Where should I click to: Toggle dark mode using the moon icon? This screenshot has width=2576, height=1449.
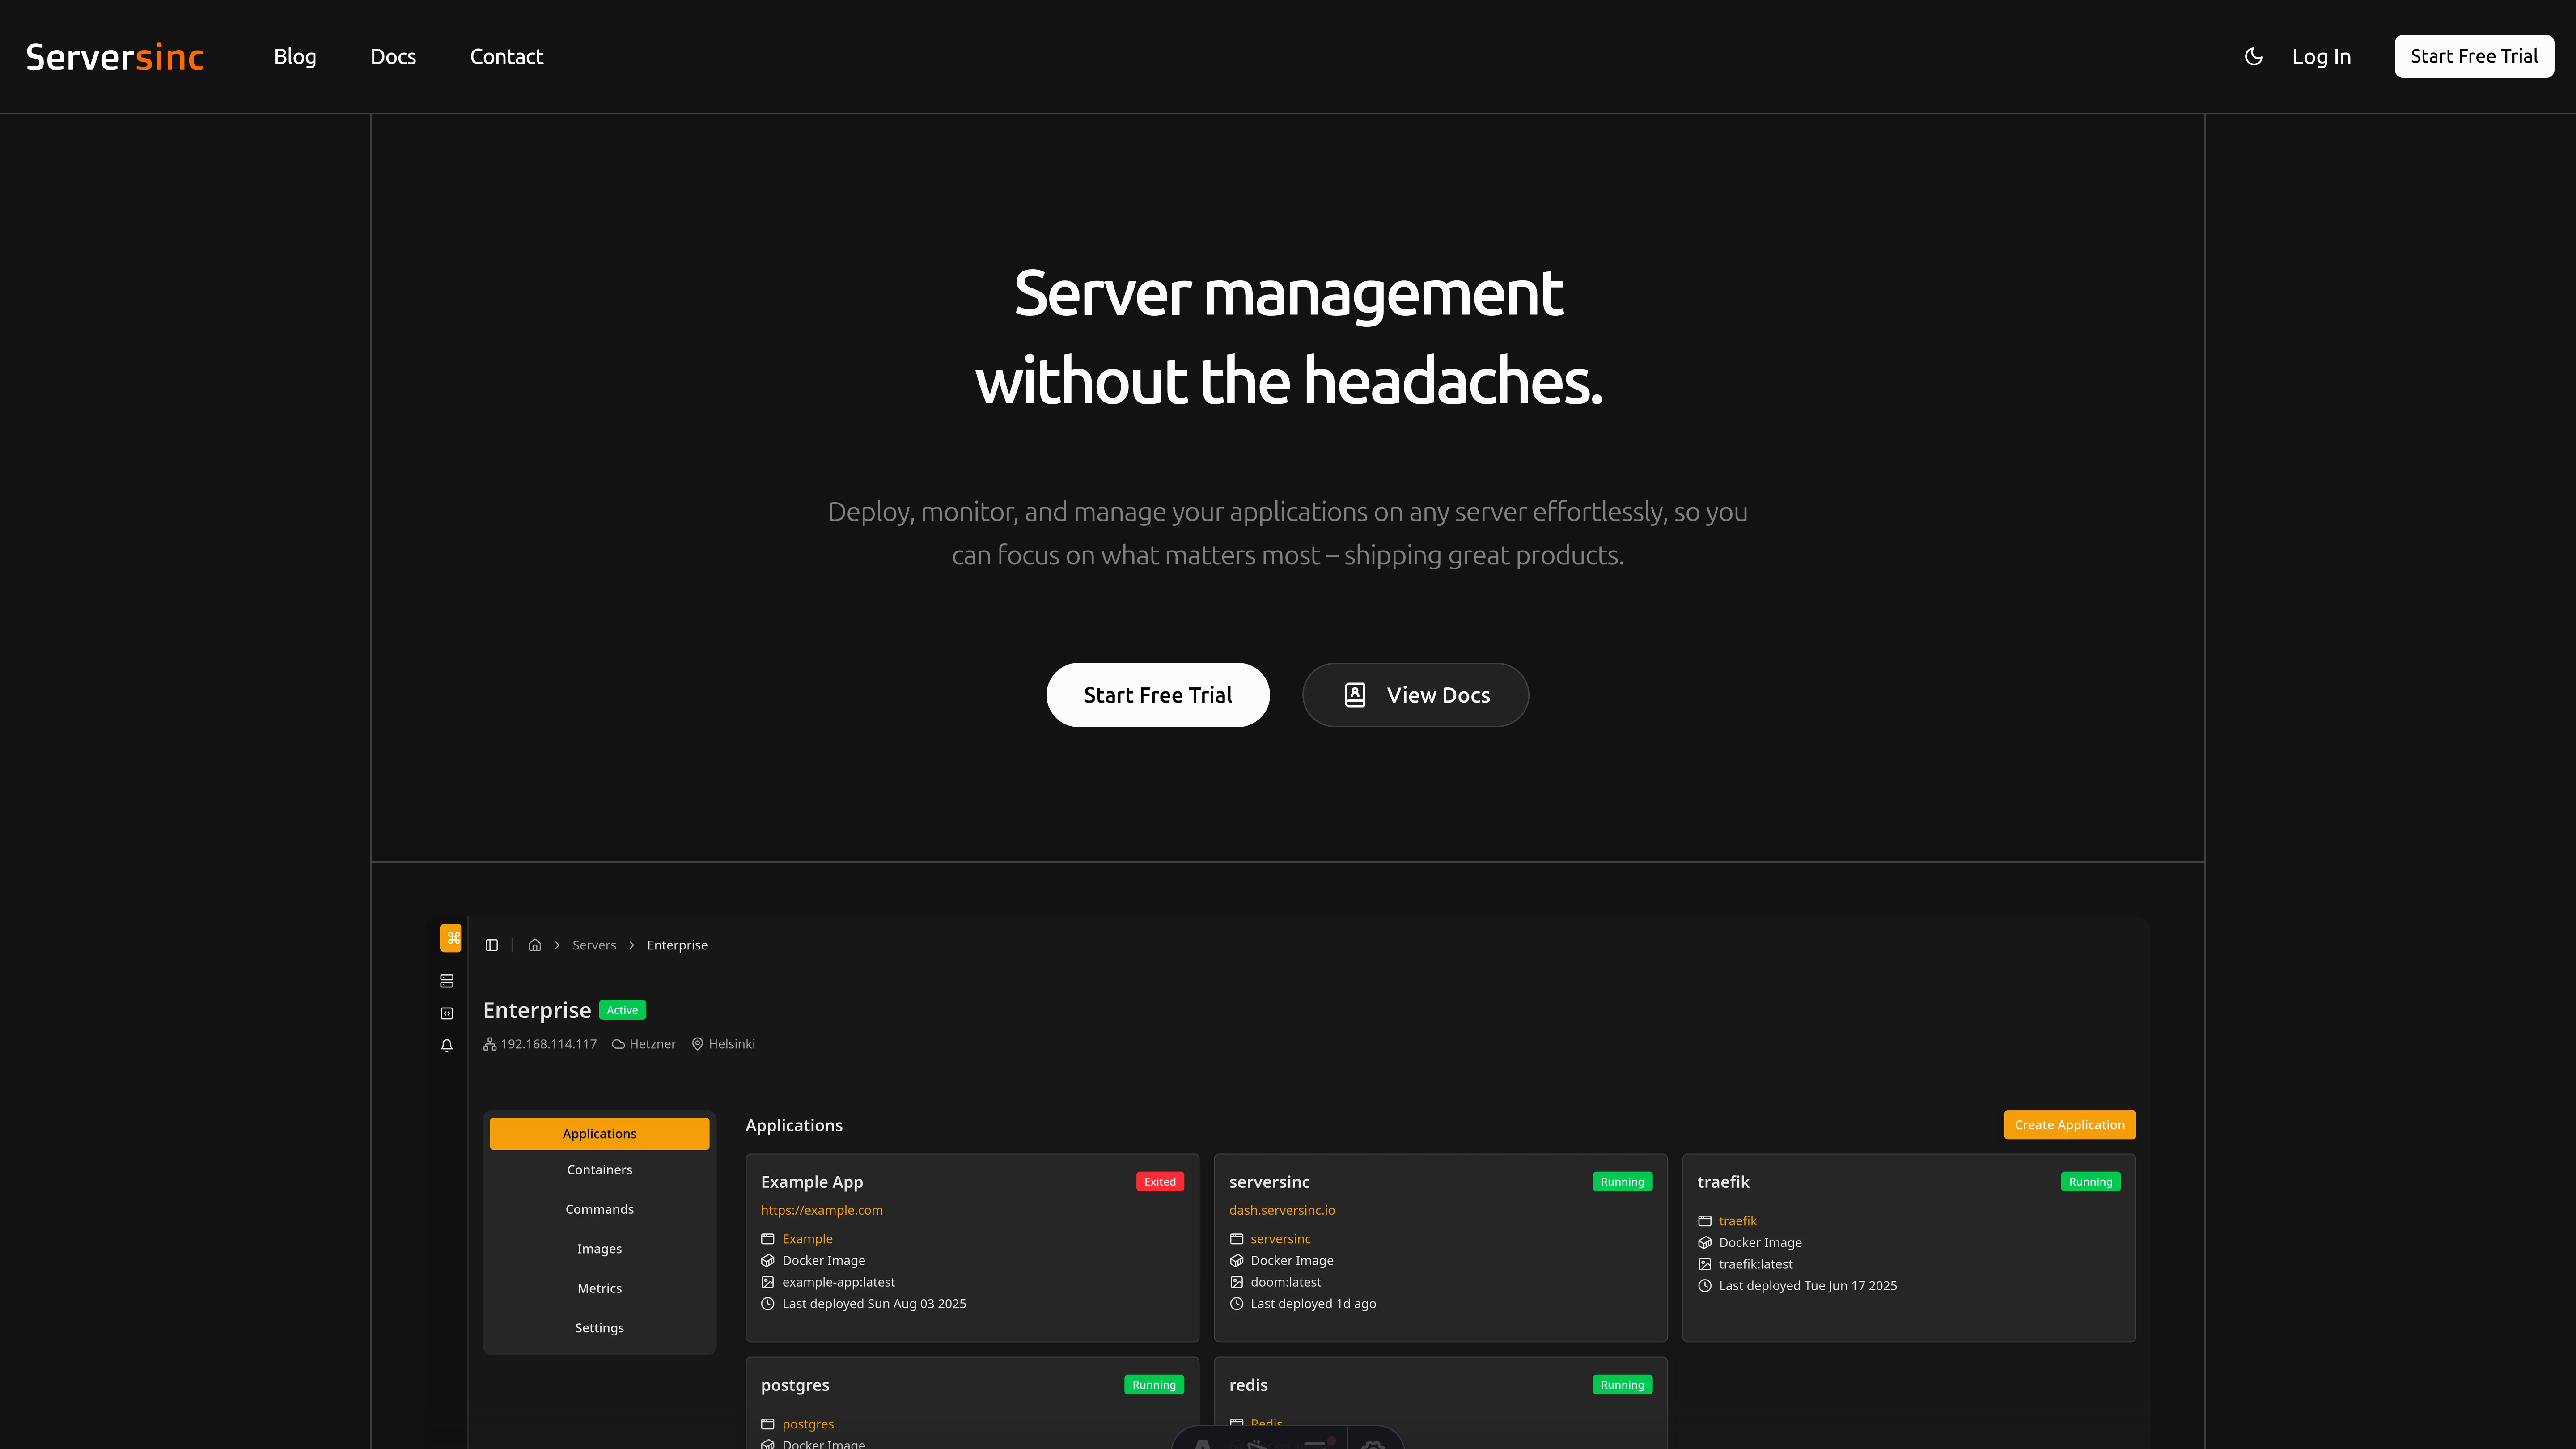coord(2253,56)
